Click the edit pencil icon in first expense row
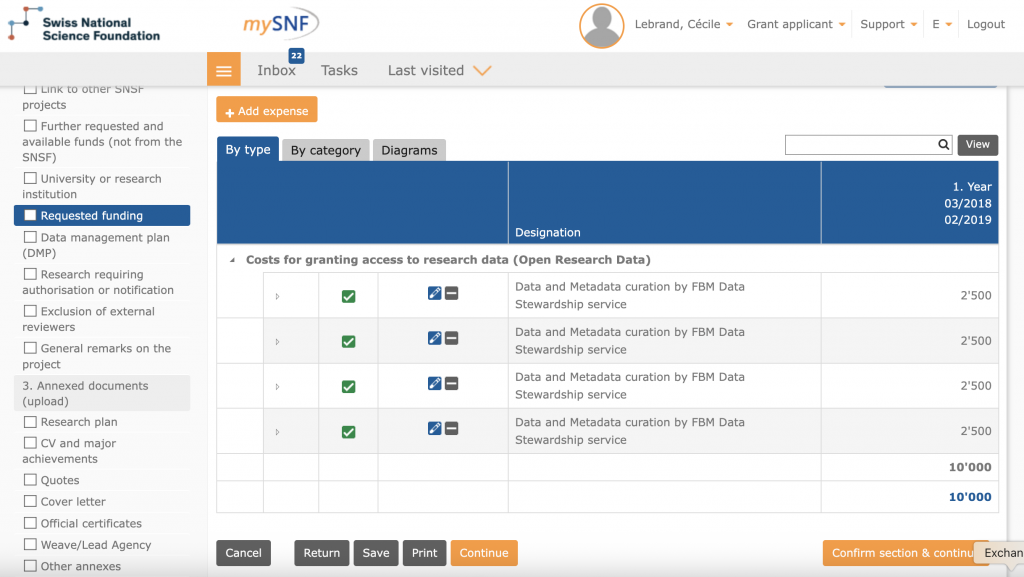1024x577 pixels. [434, 293]
